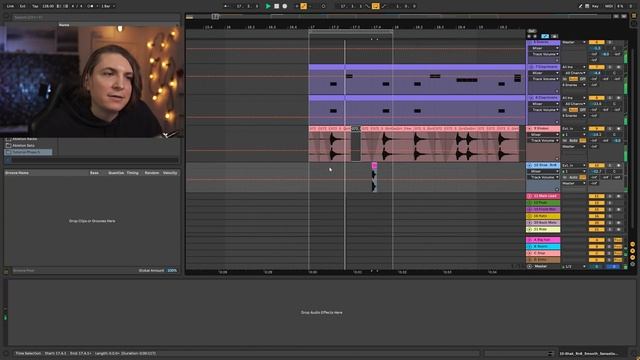The width and height of the screenshot is (640, 360).
Task: Click track 9 volume value -18.2
Action: point(598,135)
